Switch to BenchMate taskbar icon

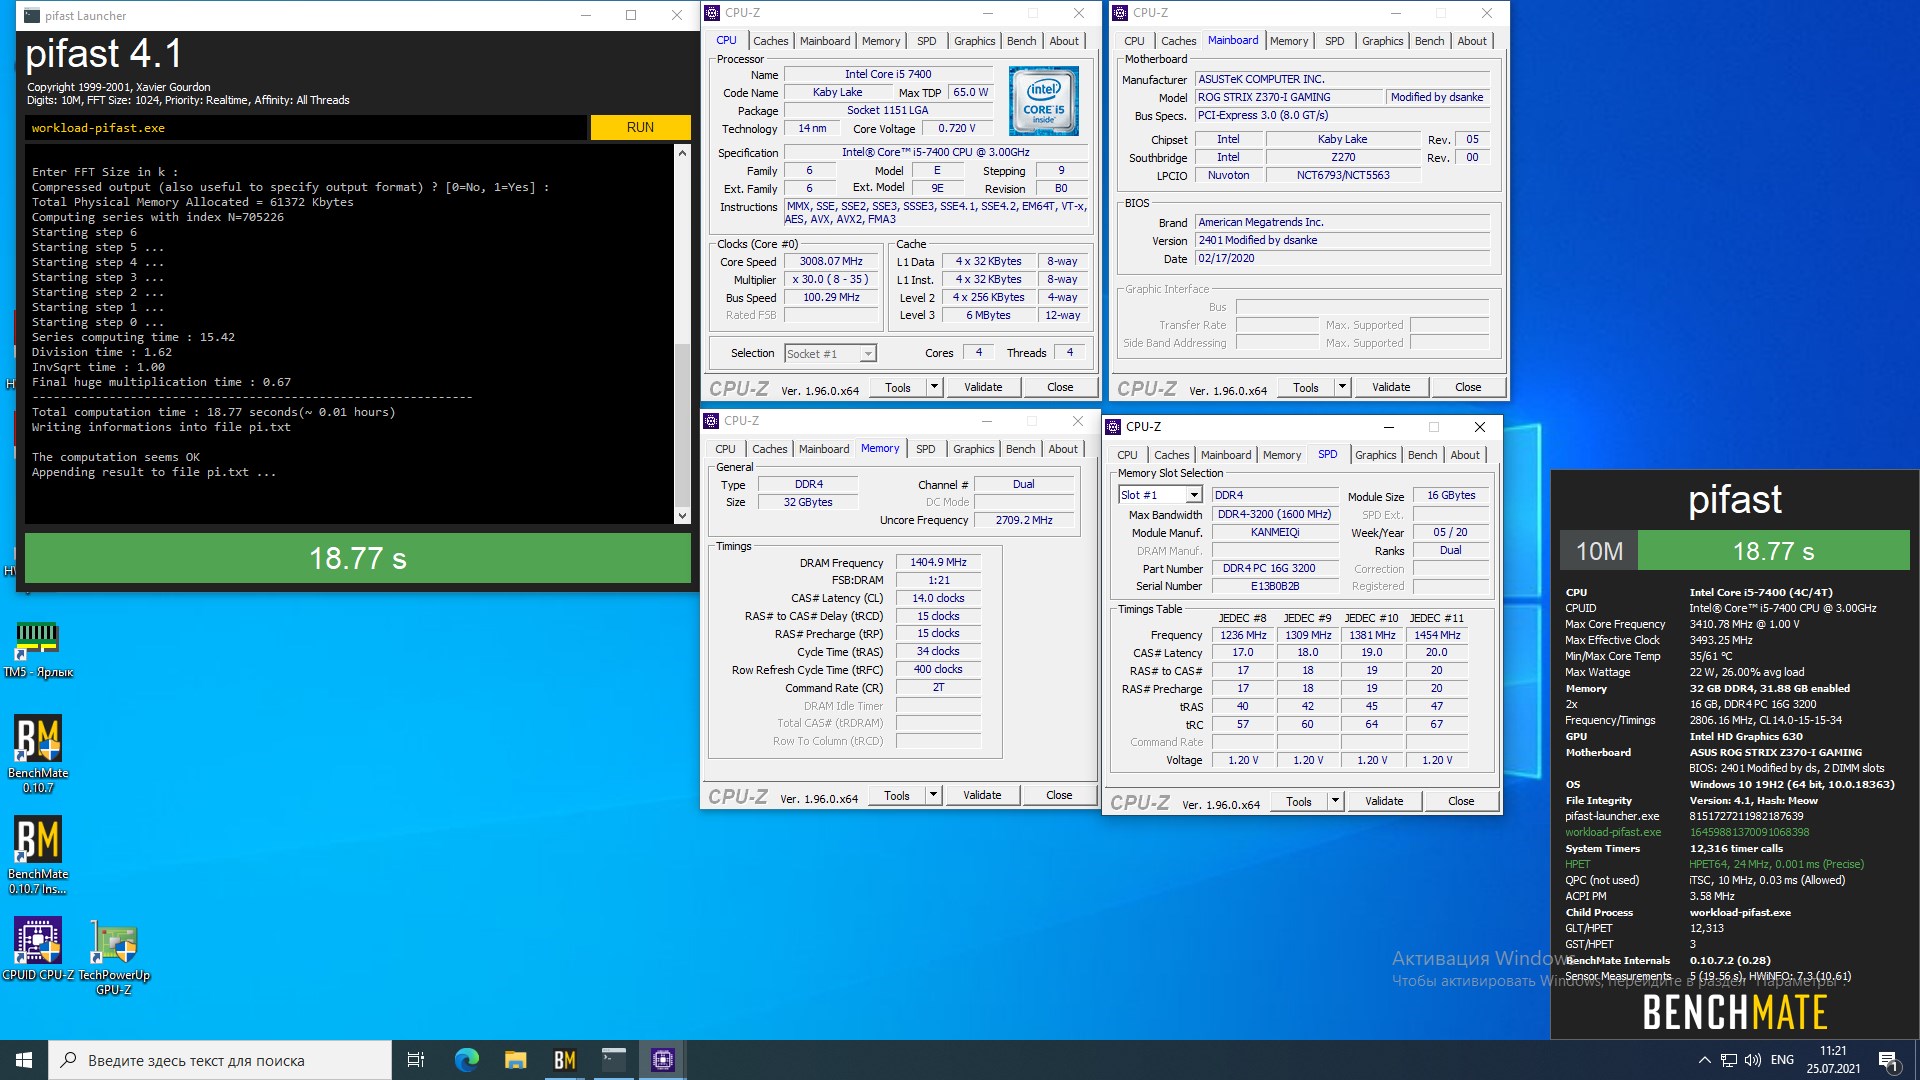pos(564,1060)
